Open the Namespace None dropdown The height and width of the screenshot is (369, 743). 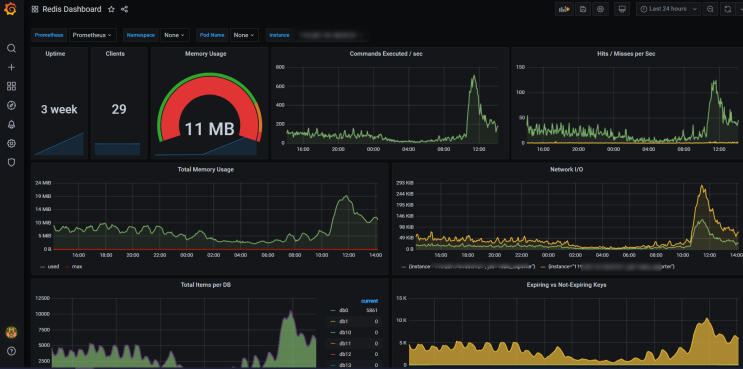tap(175, 35)
